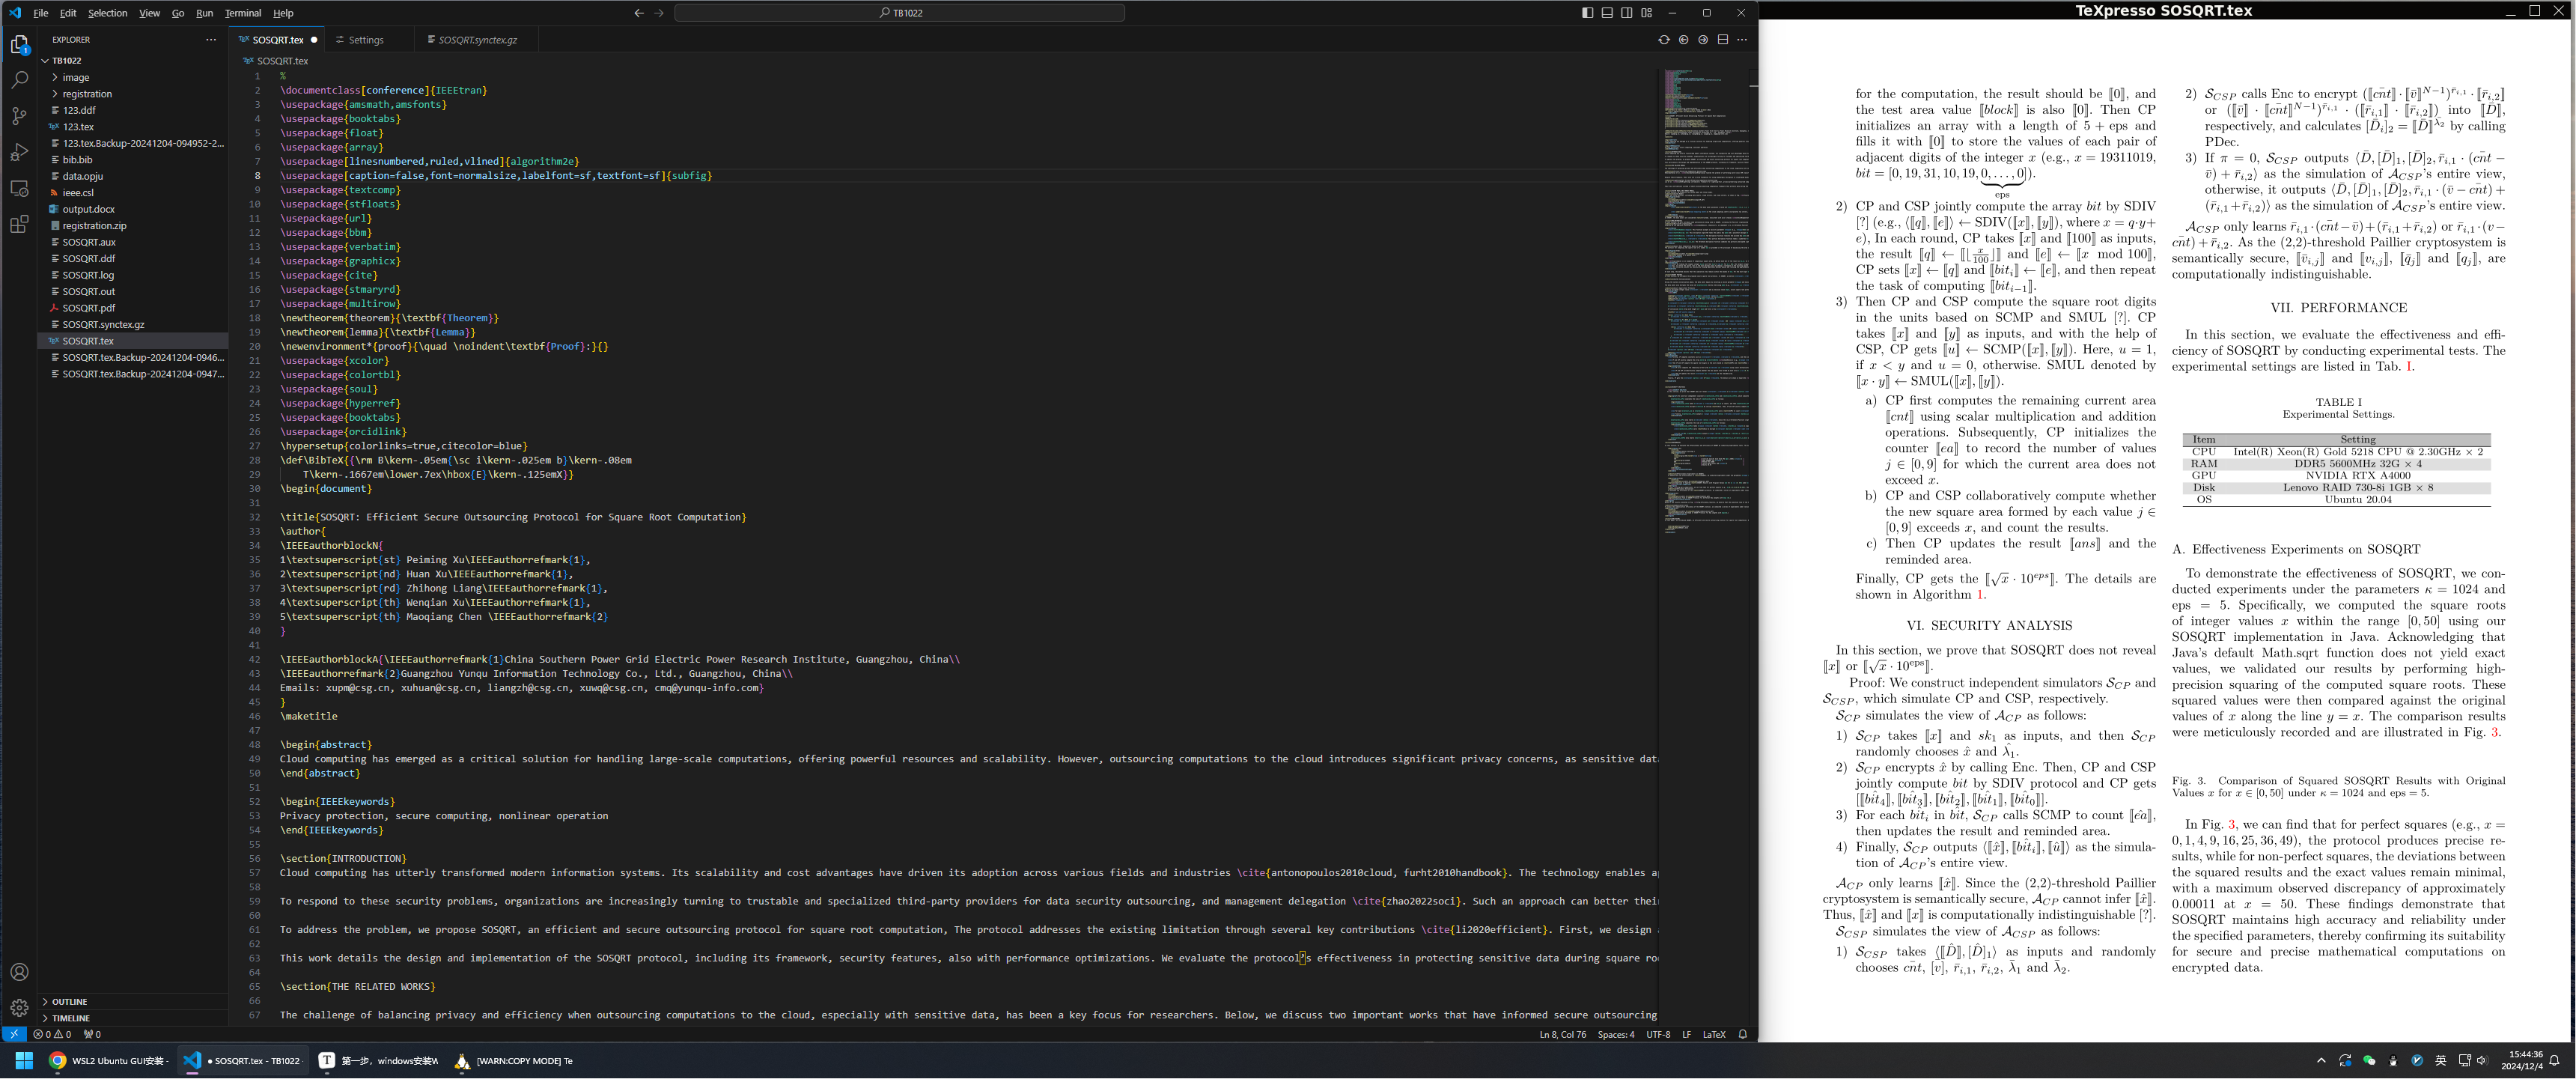This screenshot has height=1079, width=2576.
Task: Toggle the secondary side bar
Action: 1627,13
